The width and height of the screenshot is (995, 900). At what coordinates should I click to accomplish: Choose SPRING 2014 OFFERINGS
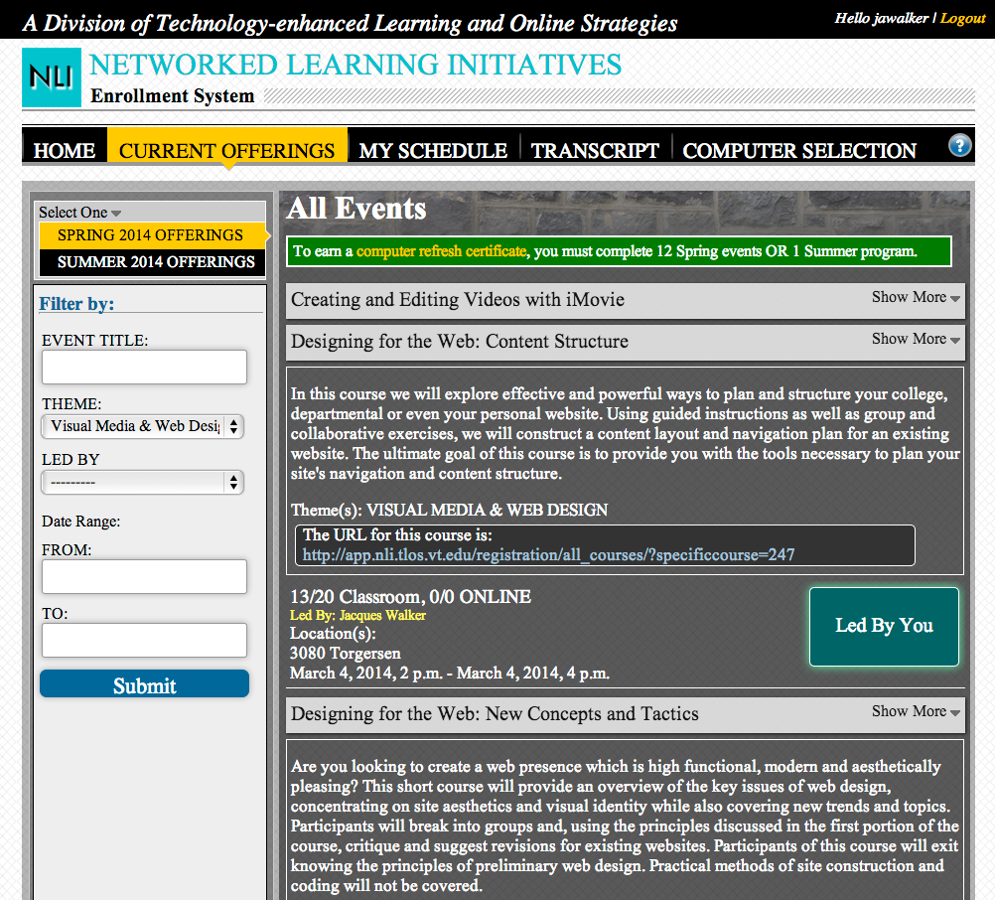click(150, 235)
